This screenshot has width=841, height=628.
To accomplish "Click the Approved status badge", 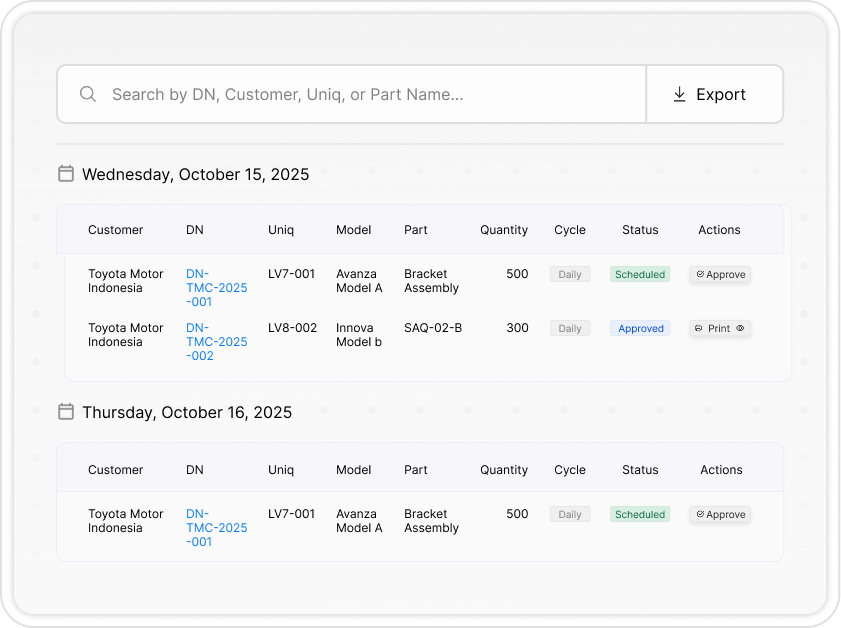I will pyautogui.click(x=641, y=328).
